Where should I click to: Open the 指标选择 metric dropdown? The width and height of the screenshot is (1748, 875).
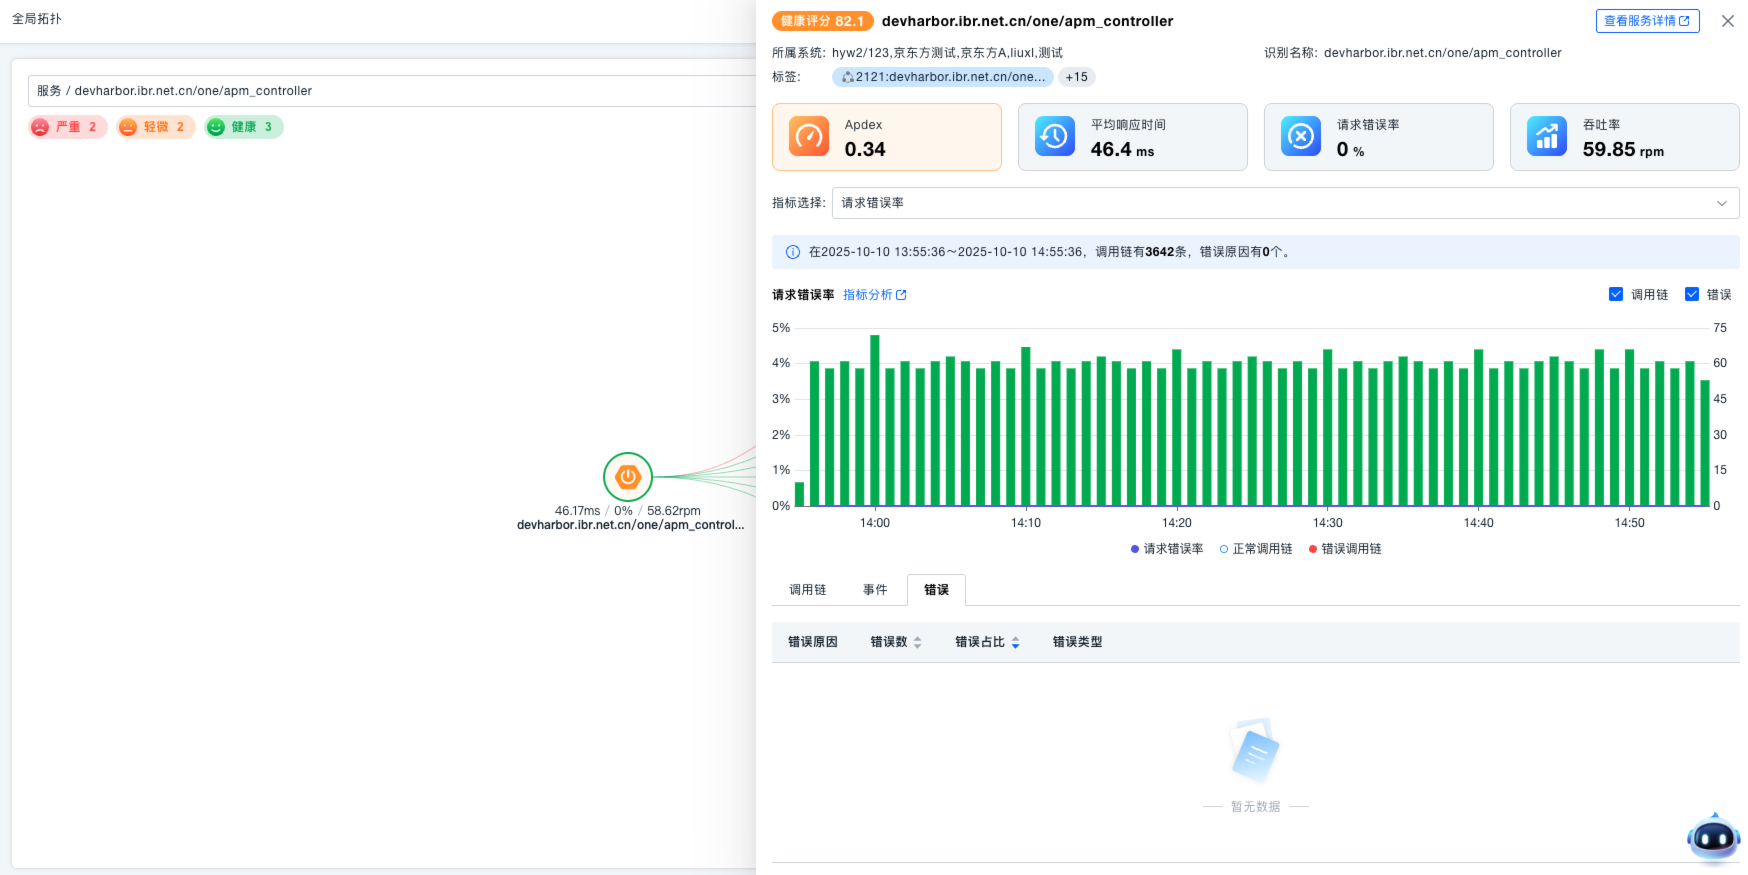(x=1285, y=203)
